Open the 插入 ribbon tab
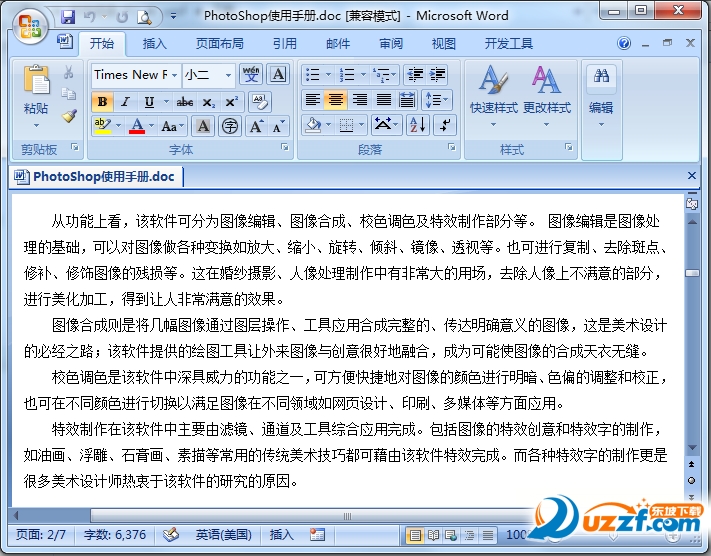This screenshot has height=556, width=711. point(155,44)
